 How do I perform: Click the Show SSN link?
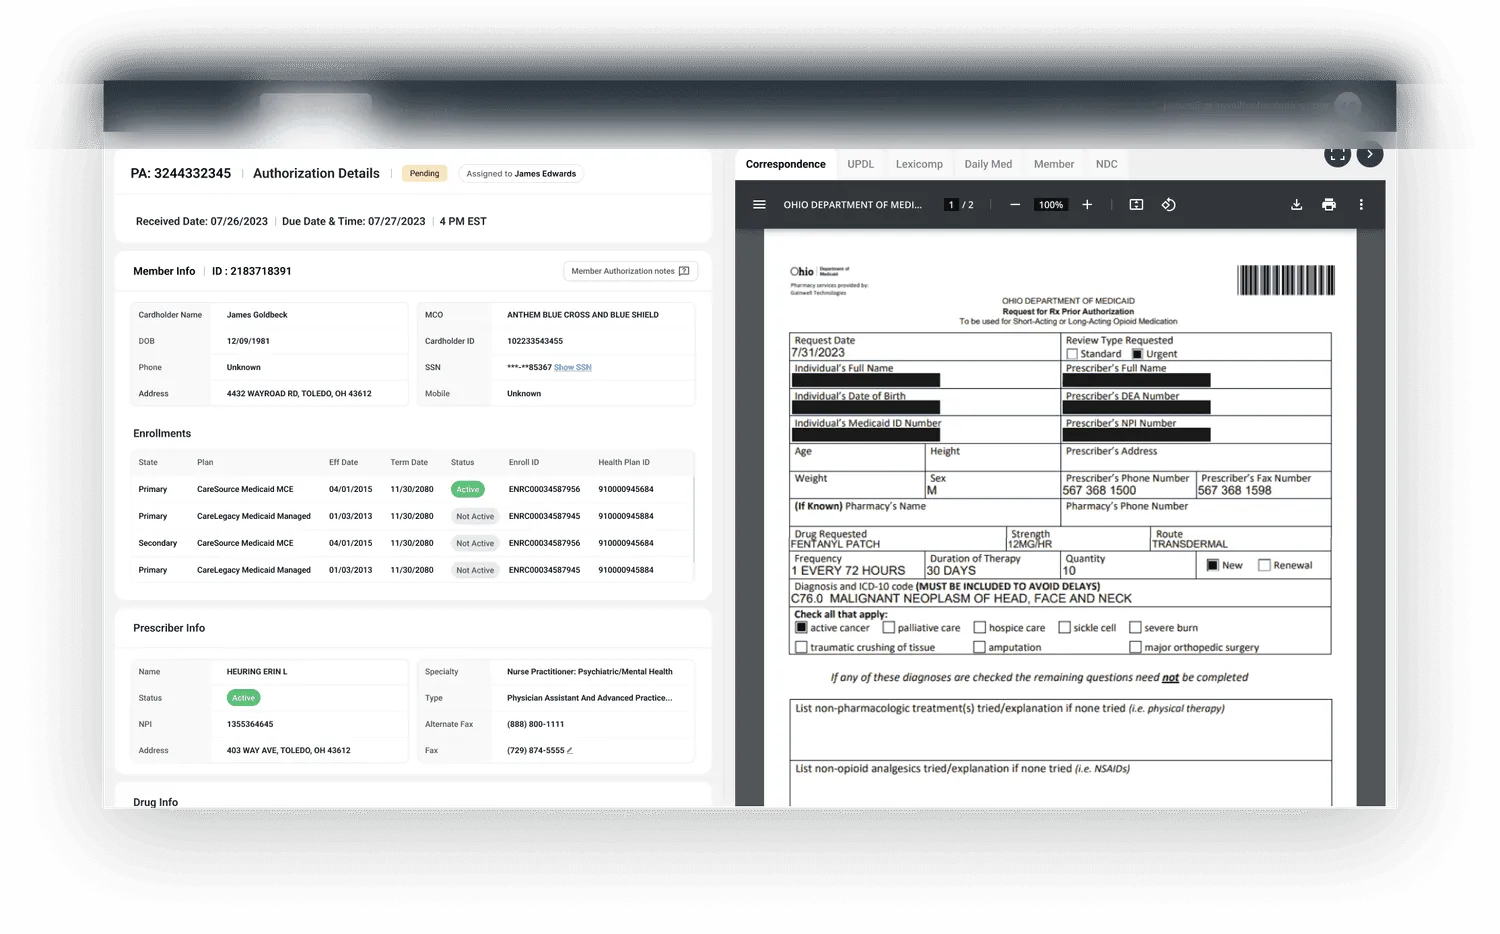573,367
